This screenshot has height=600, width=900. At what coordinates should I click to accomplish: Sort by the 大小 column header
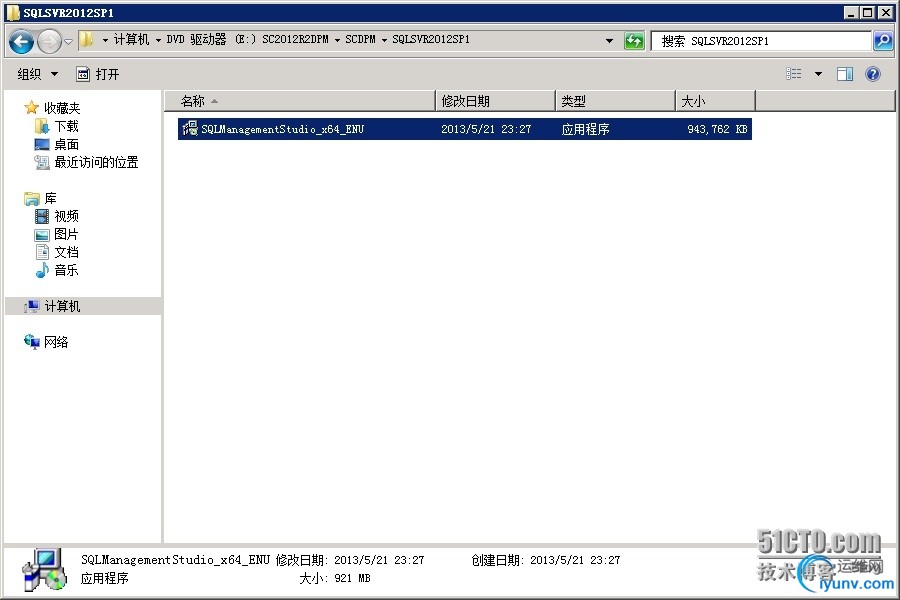715,101
